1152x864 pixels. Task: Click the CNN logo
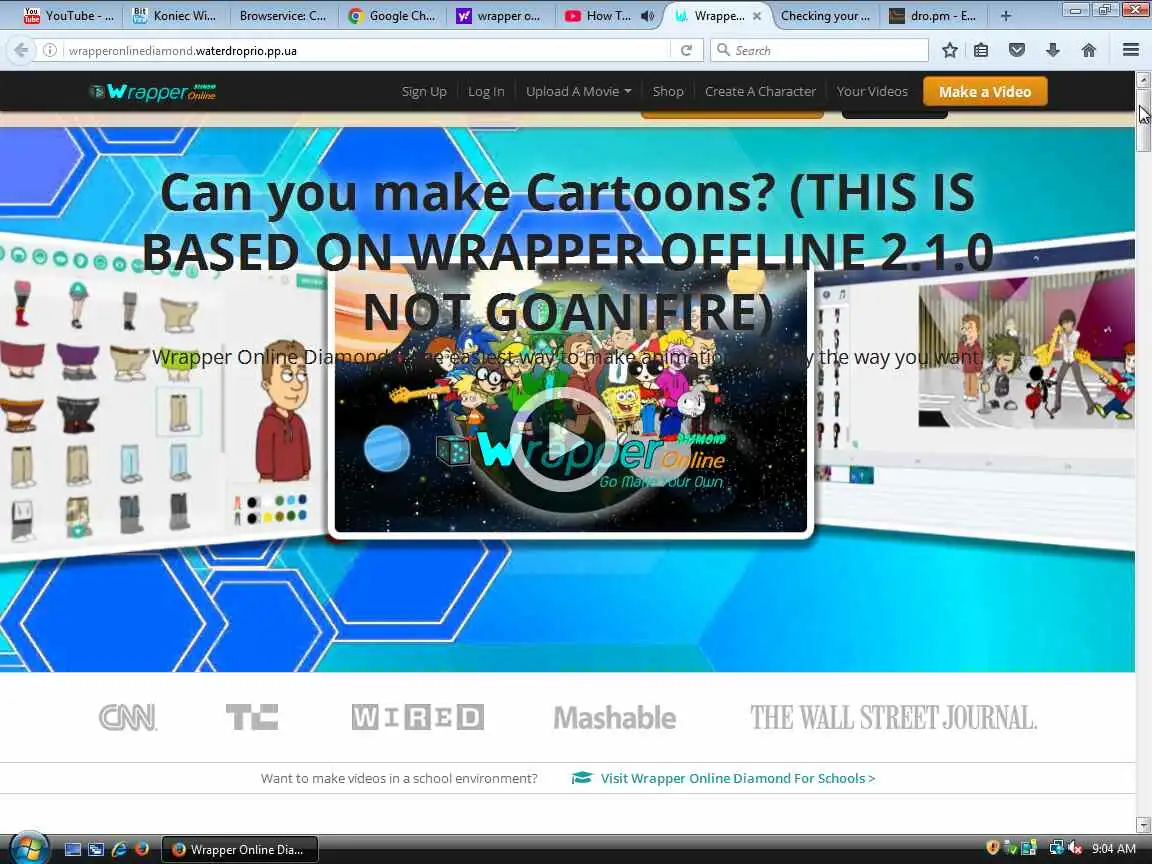(x=128, y=718)
